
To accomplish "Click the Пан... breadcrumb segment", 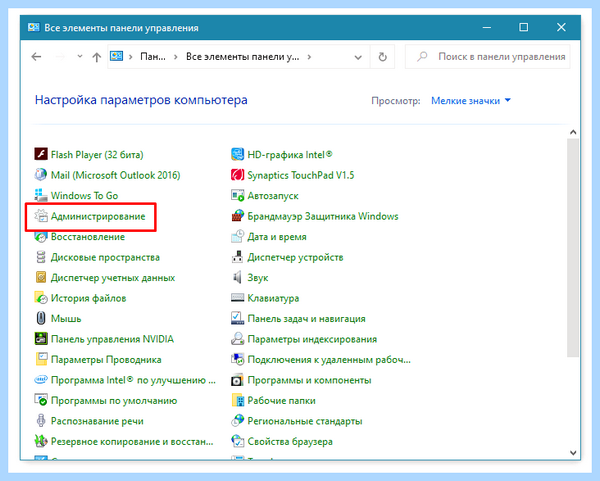I will [153, 57].
